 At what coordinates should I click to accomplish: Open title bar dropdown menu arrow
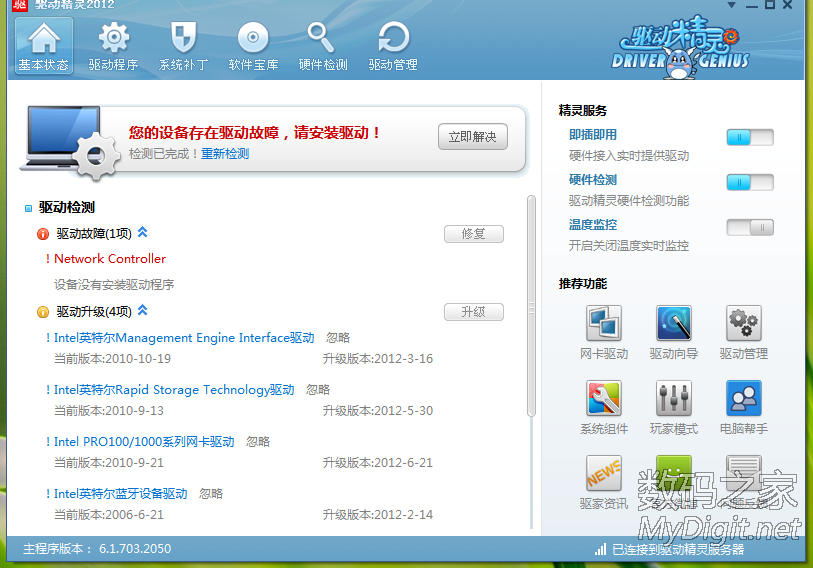[732, 5]
